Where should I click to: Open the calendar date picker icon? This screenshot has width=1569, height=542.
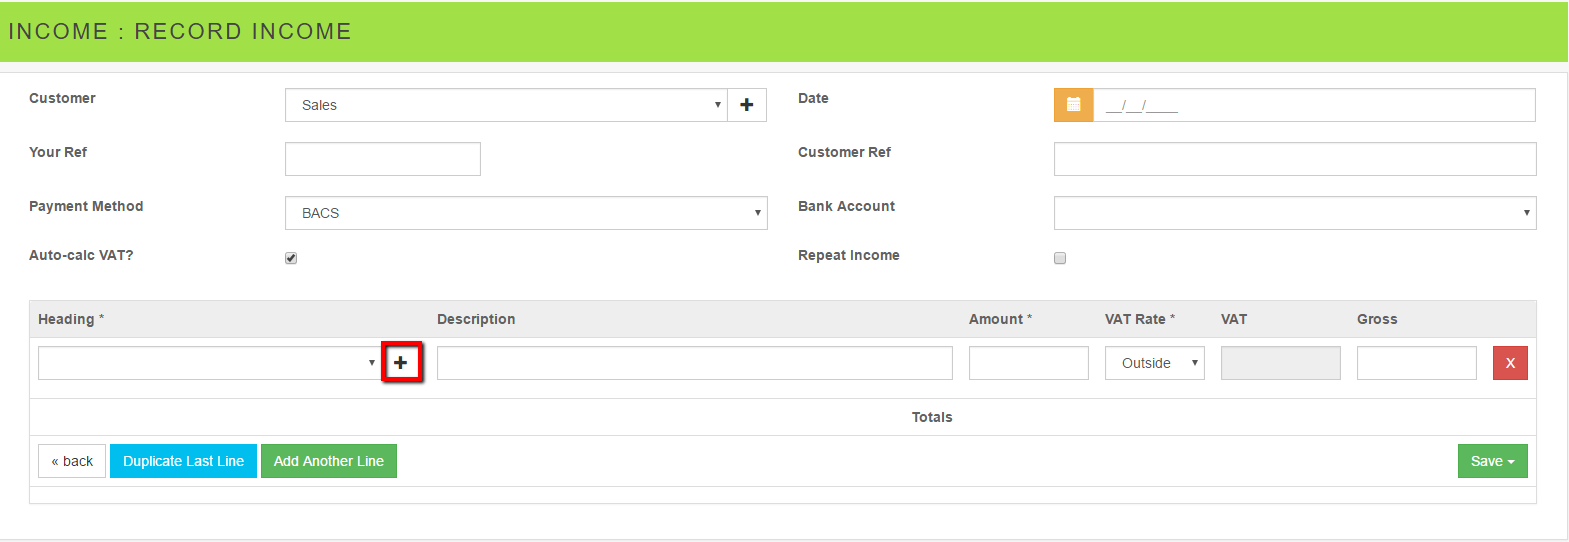(1073, 105)
